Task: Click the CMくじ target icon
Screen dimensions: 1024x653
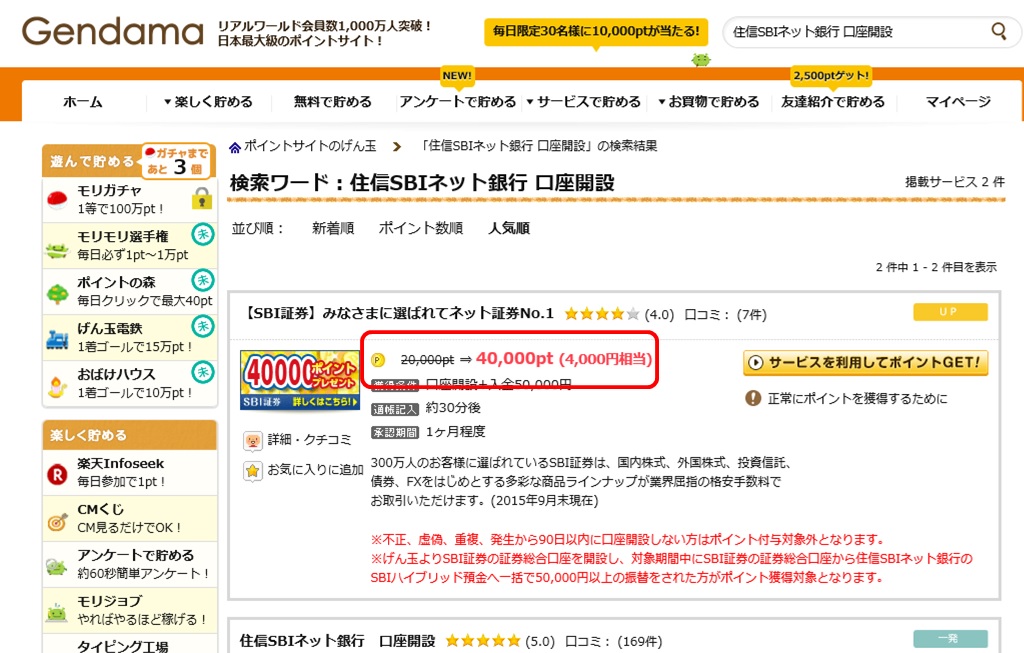Action: coord(57,522)
